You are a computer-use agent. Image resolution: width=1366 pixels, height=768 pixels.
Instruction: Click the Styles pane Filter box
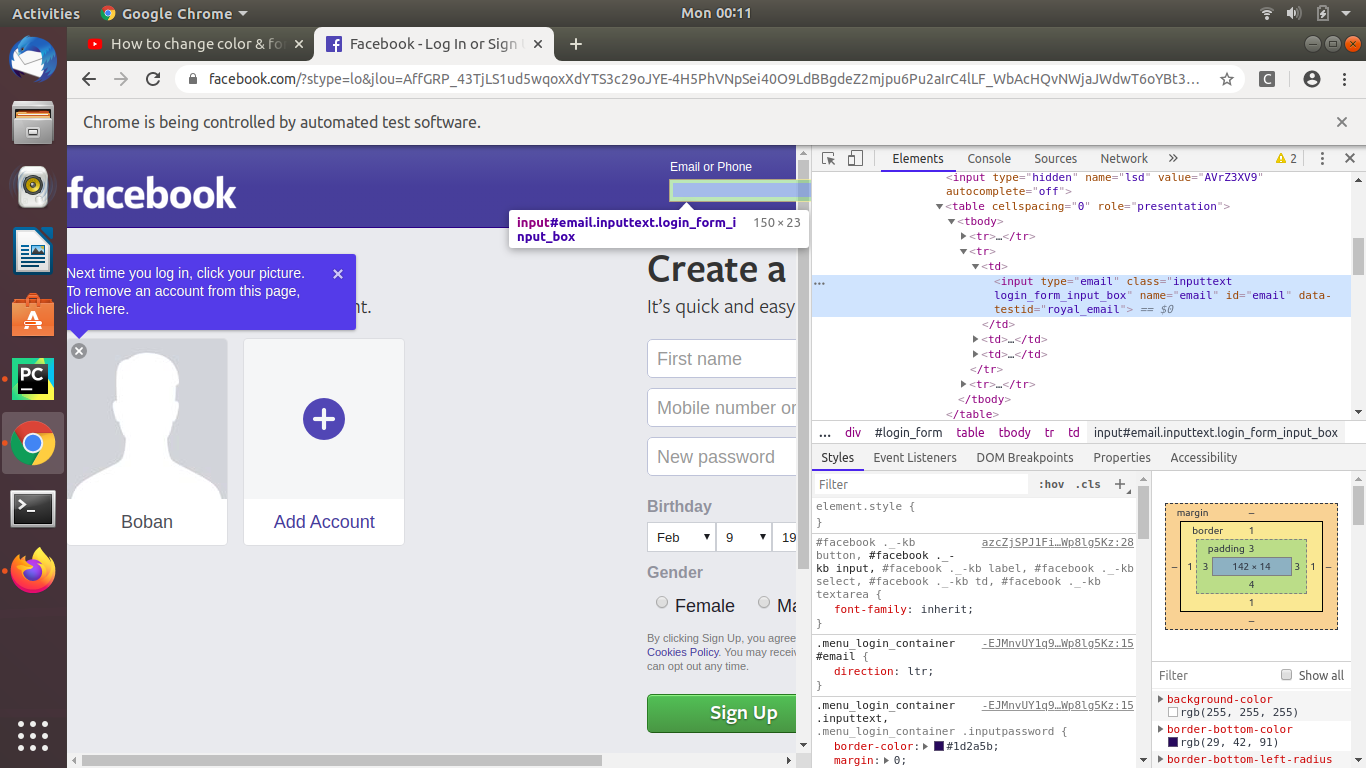click(920, 484)
